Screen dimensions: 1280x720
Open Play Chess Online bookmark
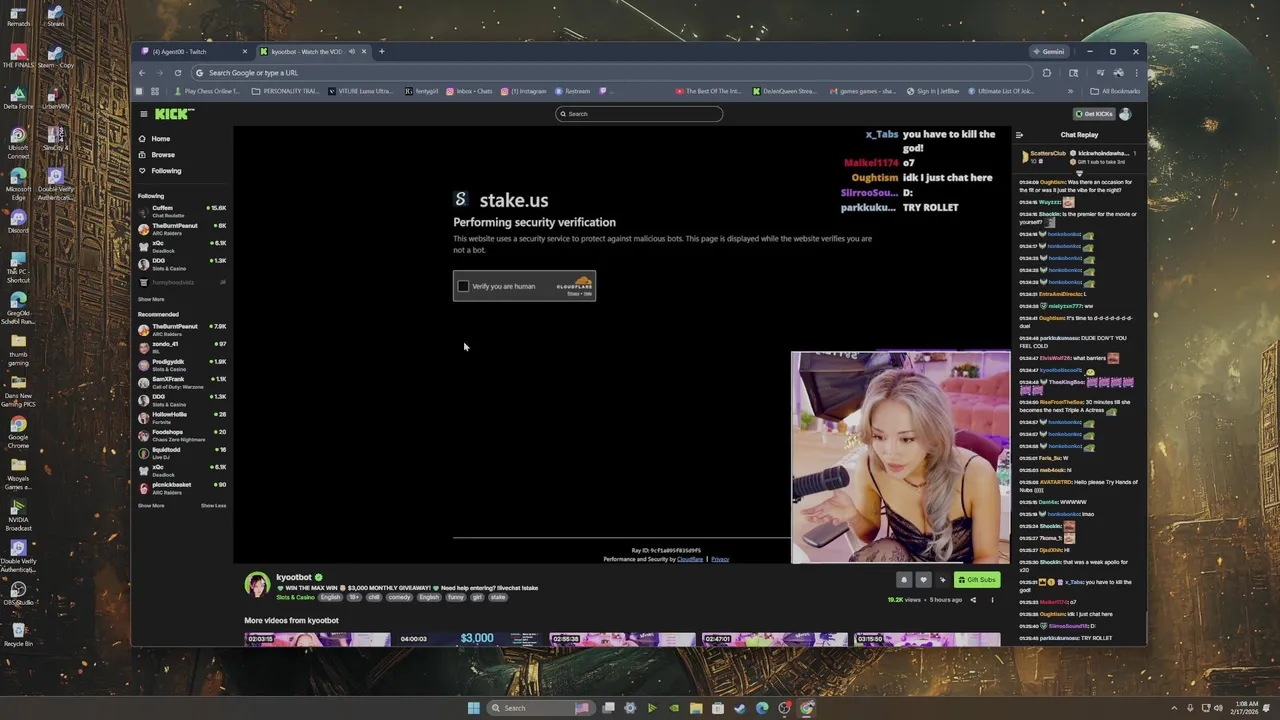coord(206,91)
